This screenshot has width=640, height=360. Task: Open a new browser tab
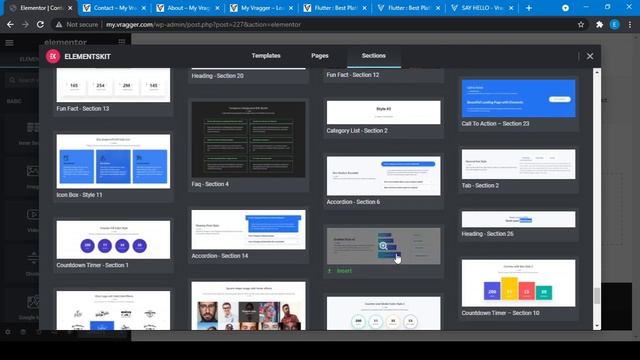click(529, 8)
